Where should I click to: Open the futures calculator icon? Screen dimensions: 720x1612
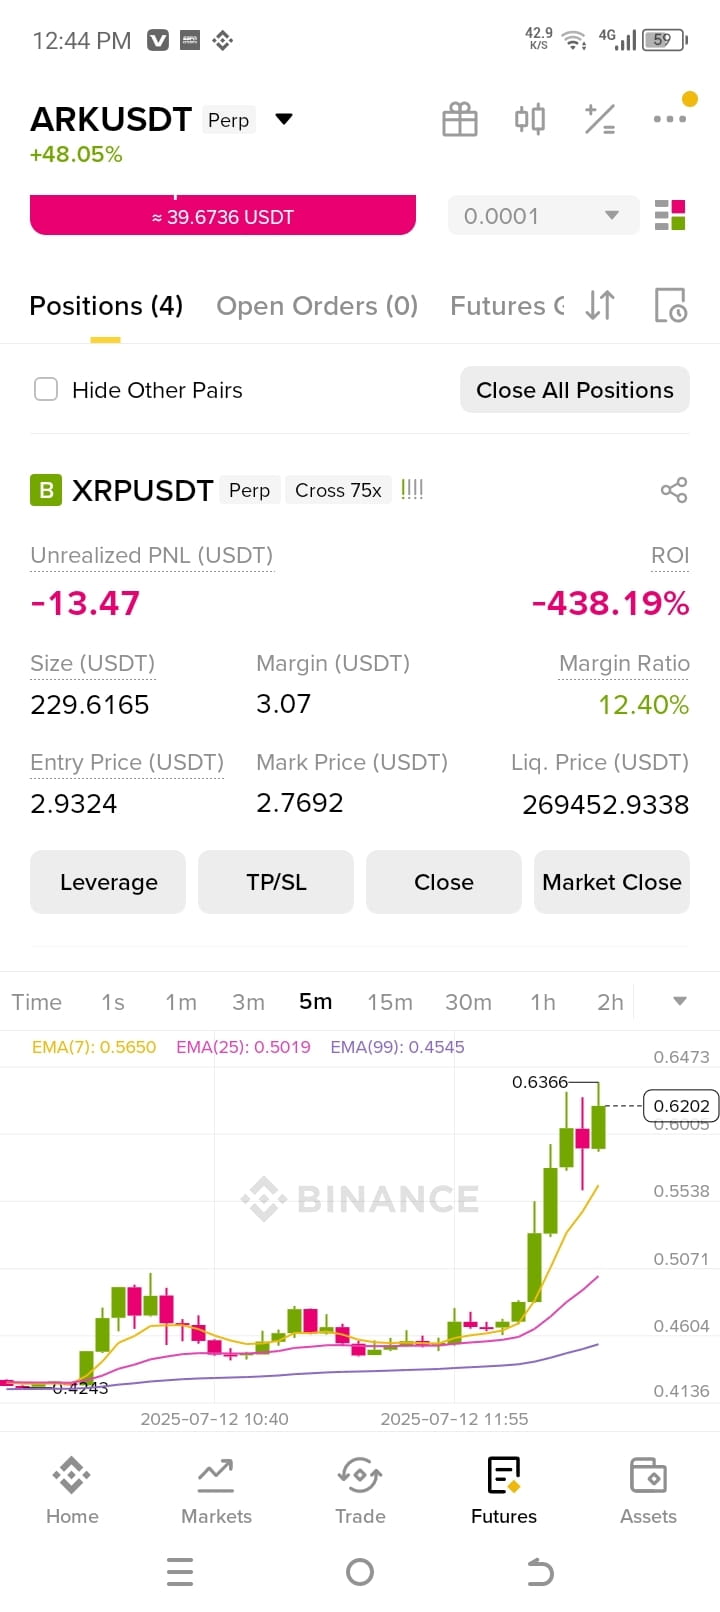600,119
